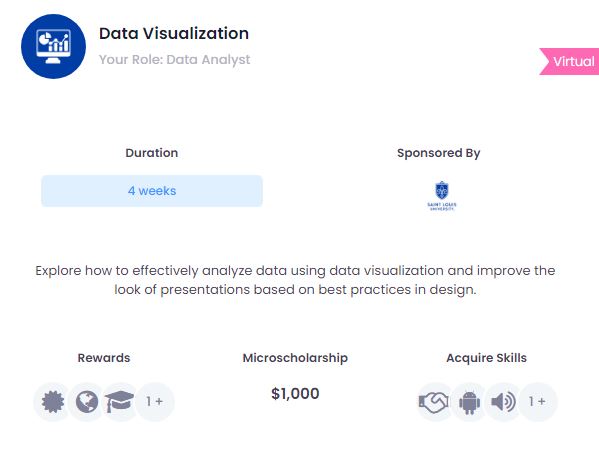Open the Saint Louis University sponsor logo
Screen dimensions: 599x467
coord(442,196)
